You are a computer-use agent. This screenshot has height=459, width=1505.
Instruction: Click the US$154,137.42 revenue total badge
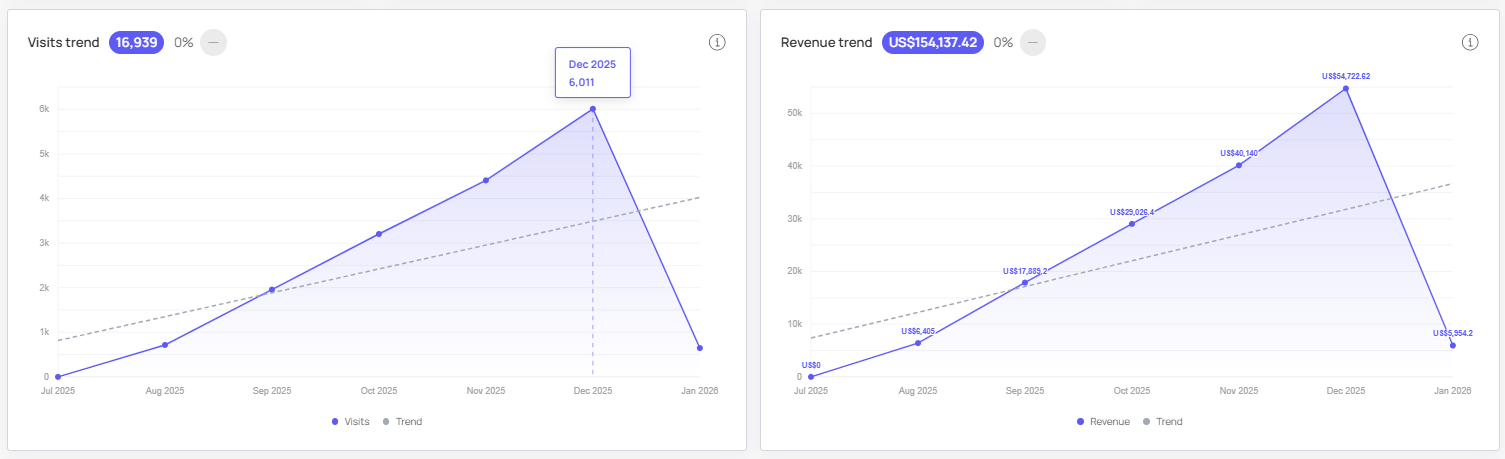[x=933, y=43]
